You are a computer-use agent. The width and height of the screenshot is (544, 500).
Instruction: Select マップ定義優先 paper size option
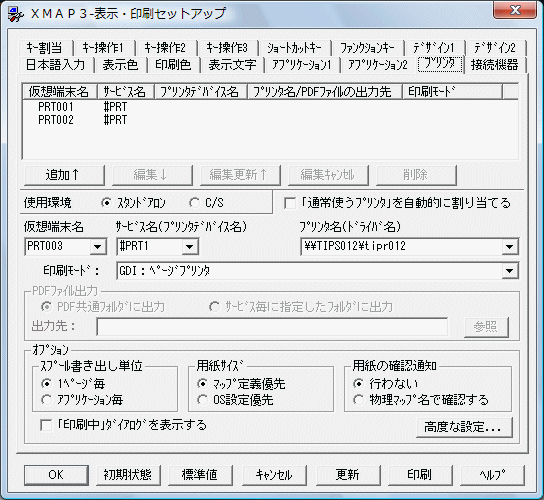(x=241, y=384)
